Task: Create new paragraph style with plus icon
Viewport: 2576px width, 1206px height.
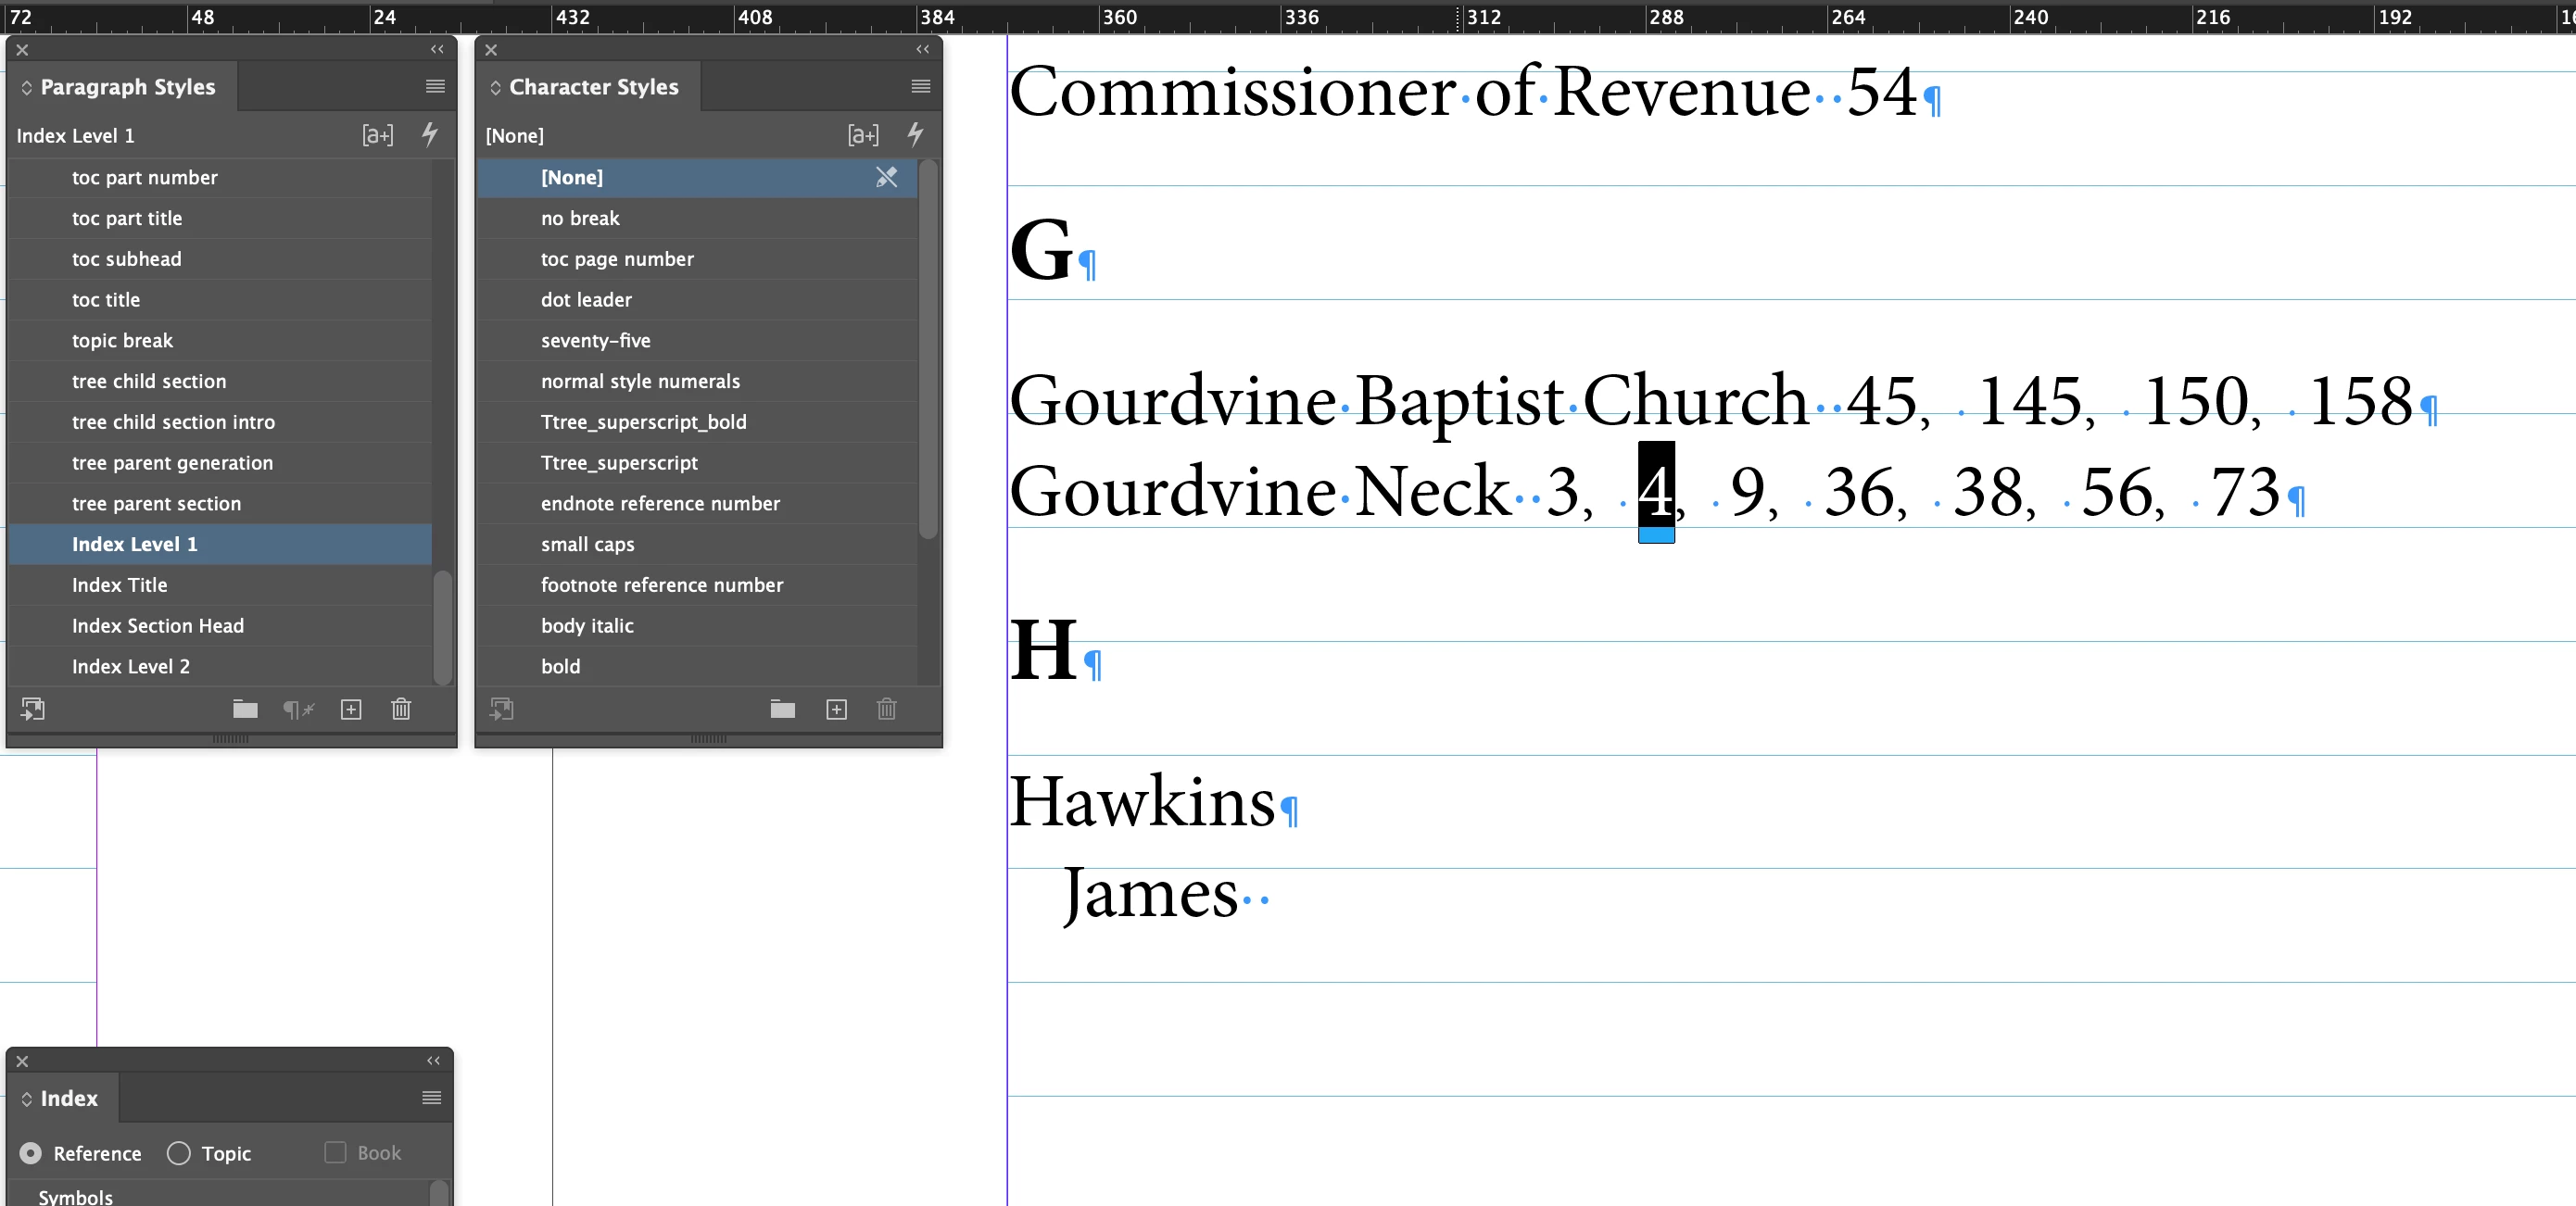Action: 351,709
